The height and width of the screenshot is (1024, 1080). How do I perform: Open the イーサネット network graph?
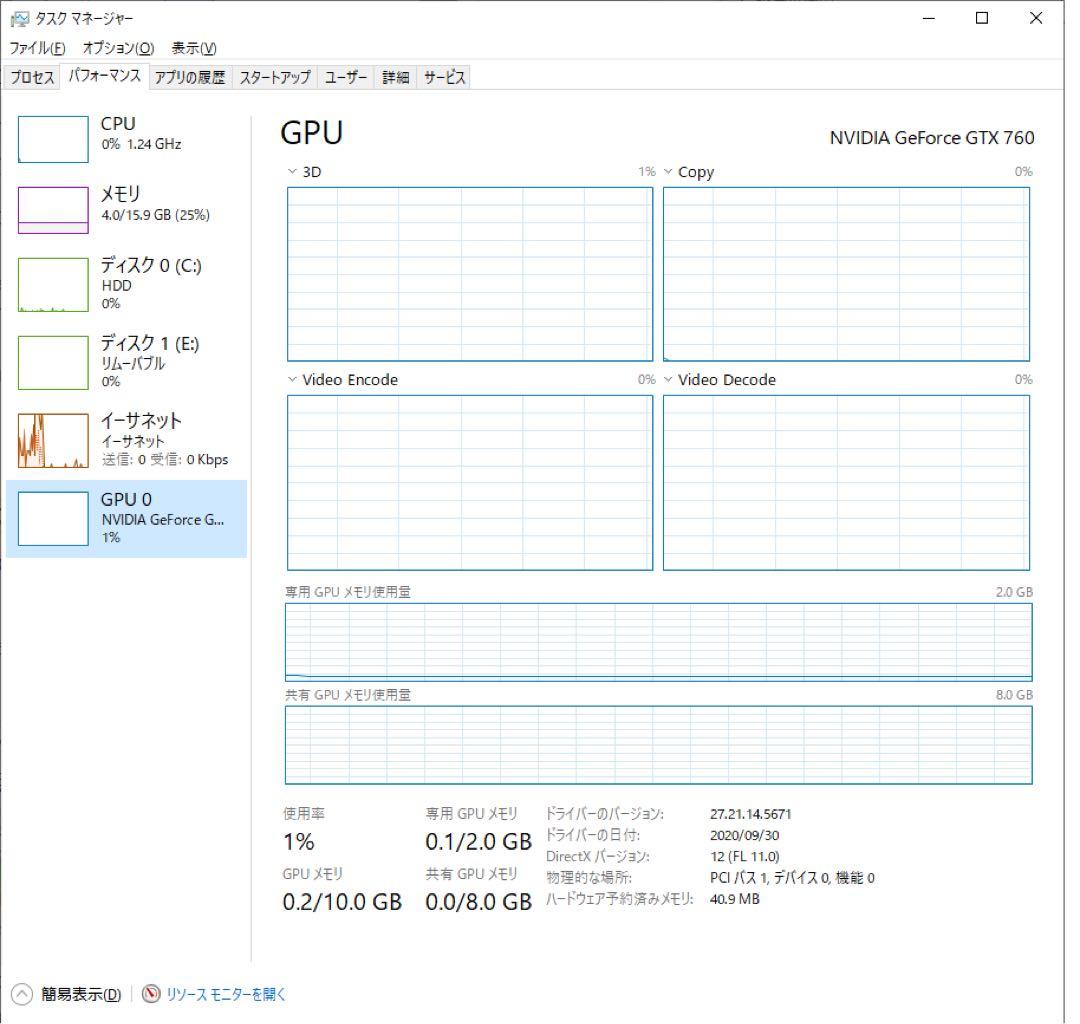coord(120,438)
